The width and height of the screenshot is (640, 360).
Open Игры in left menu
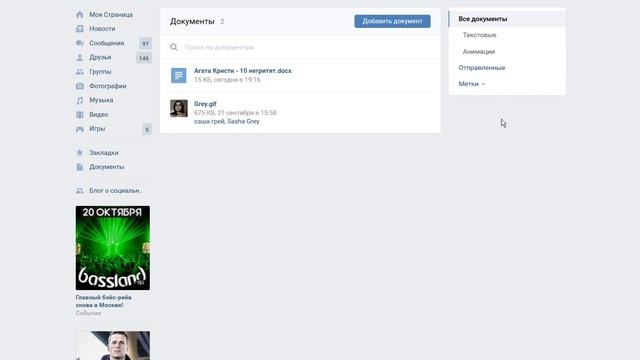(97, 129)
